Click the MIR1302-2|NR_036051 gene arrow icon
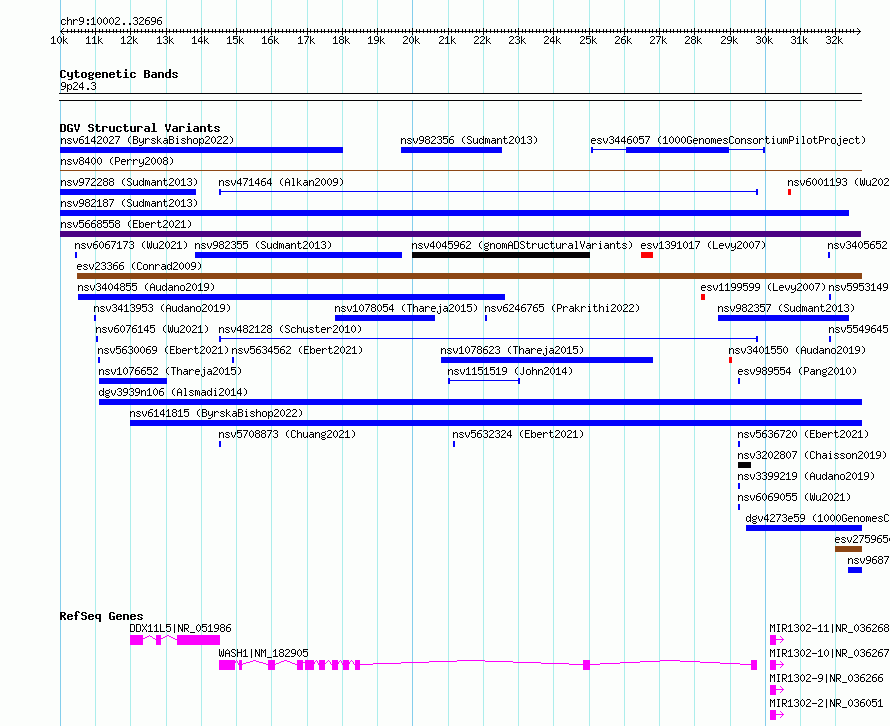 (x=776, y=715)
